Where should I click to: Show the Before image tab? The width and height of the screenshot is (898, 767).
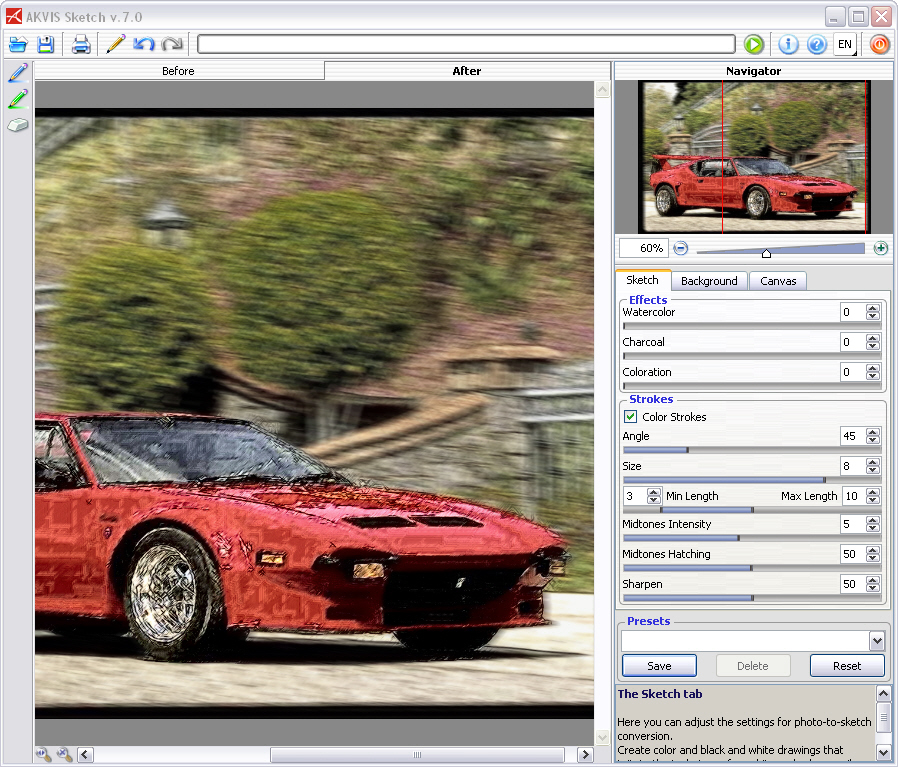click(178, 71)
